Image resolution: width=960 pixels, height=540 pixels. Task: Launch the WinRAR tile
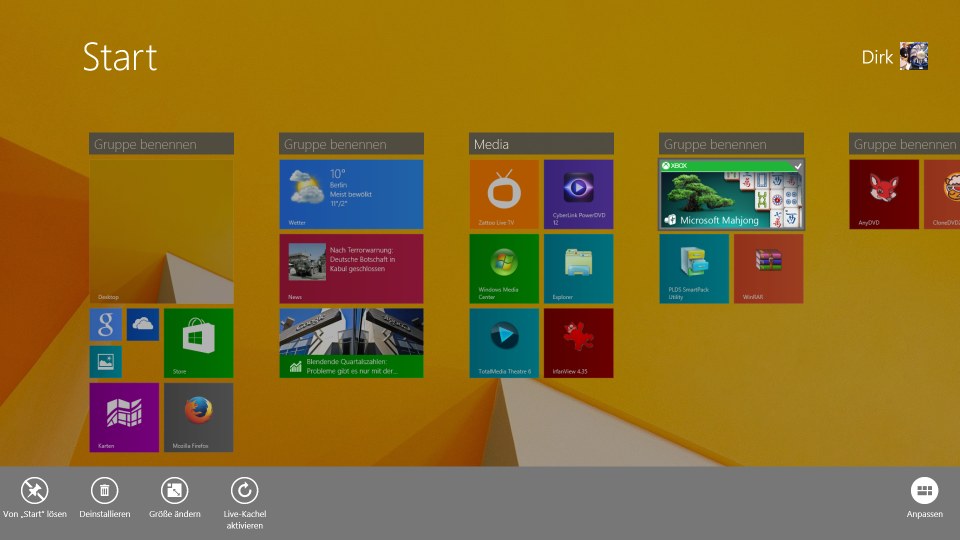[768, 269]
